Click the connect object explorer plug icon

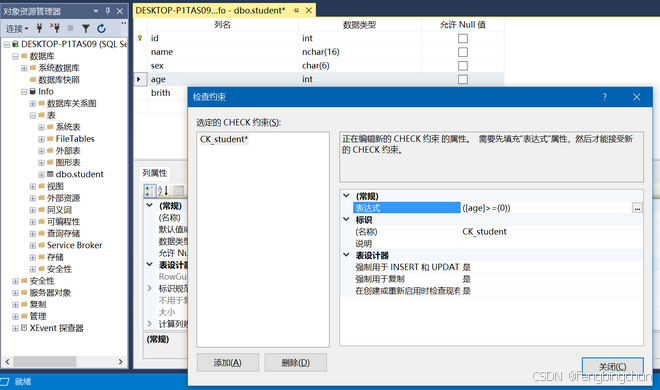tap(39, 28)
